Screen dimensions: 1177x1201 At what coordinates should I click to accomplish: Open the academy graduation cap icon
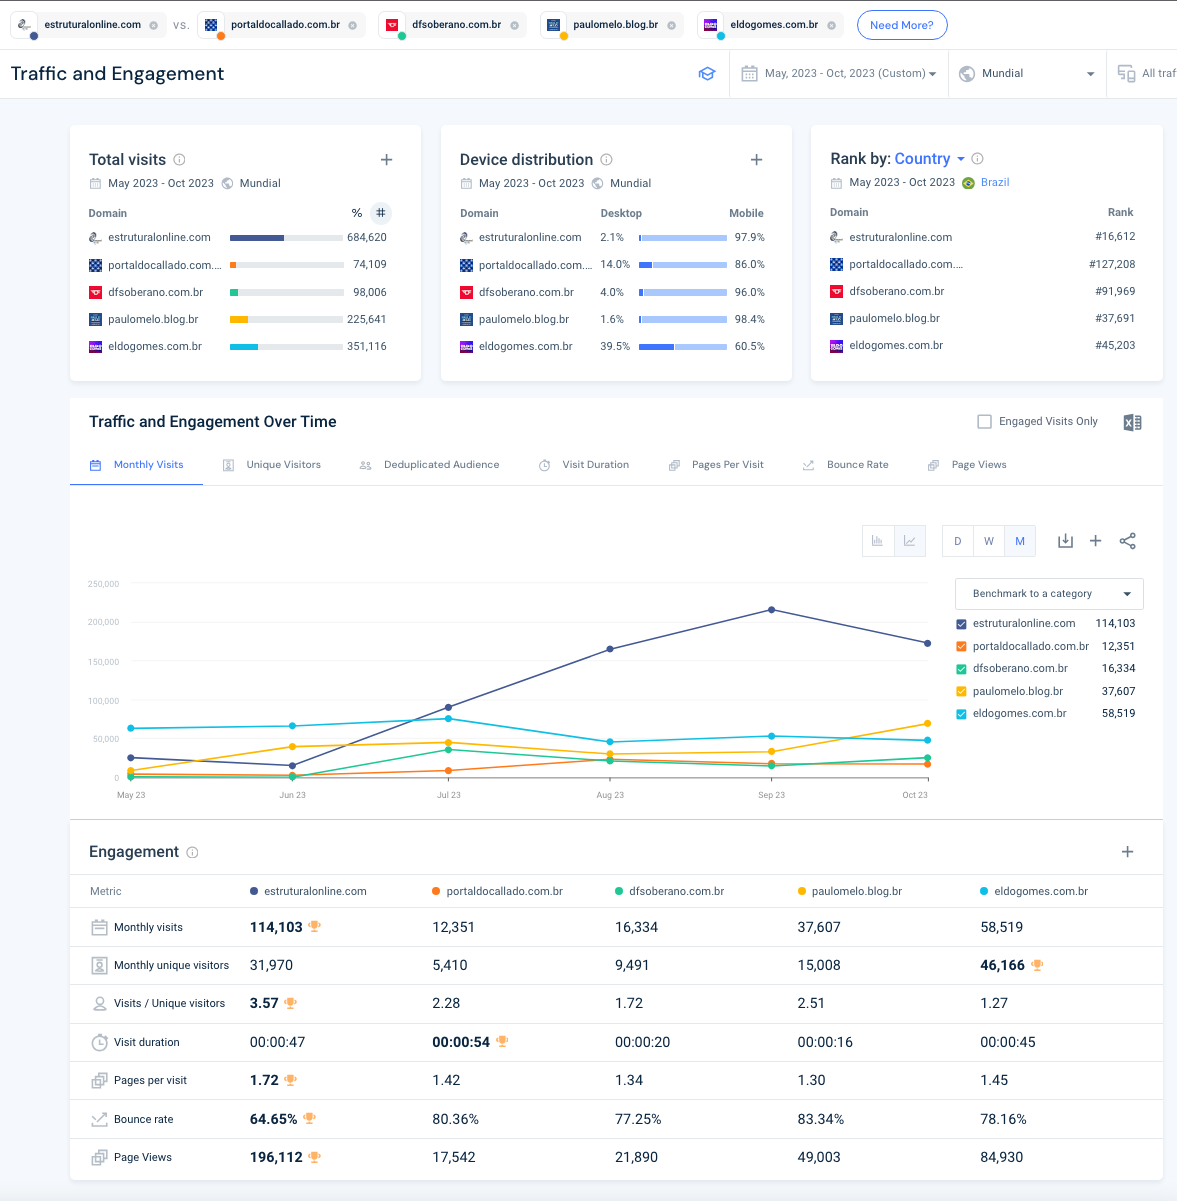point(707,74)
